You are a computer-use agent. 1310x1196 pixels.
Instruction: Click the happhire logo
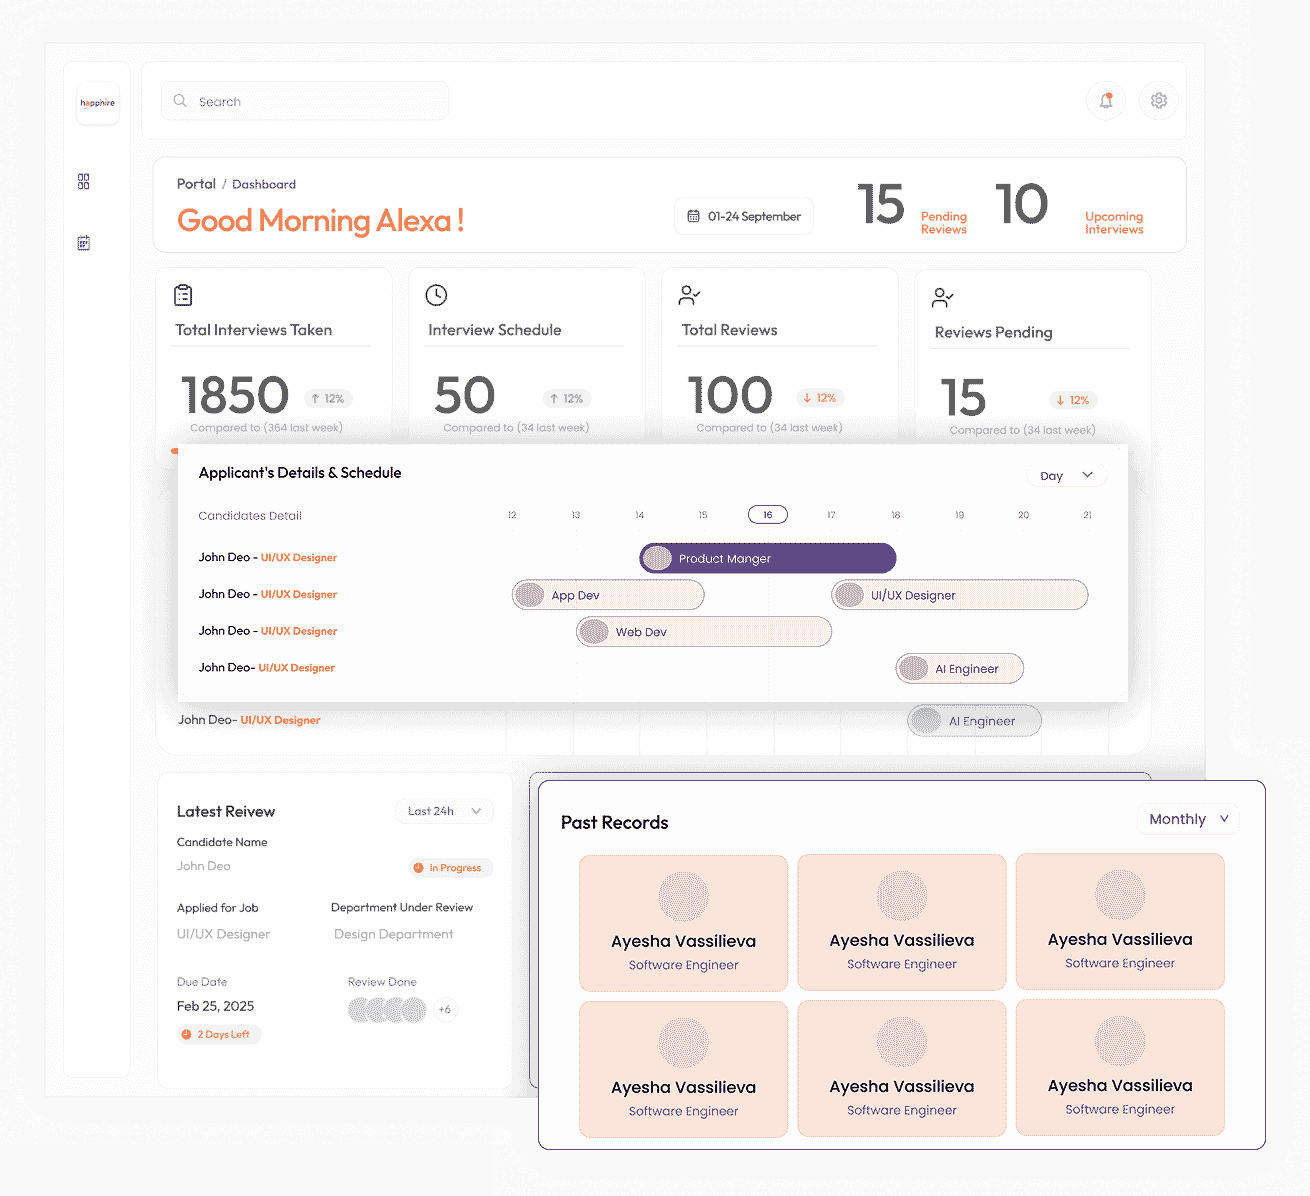coord(97,103)
